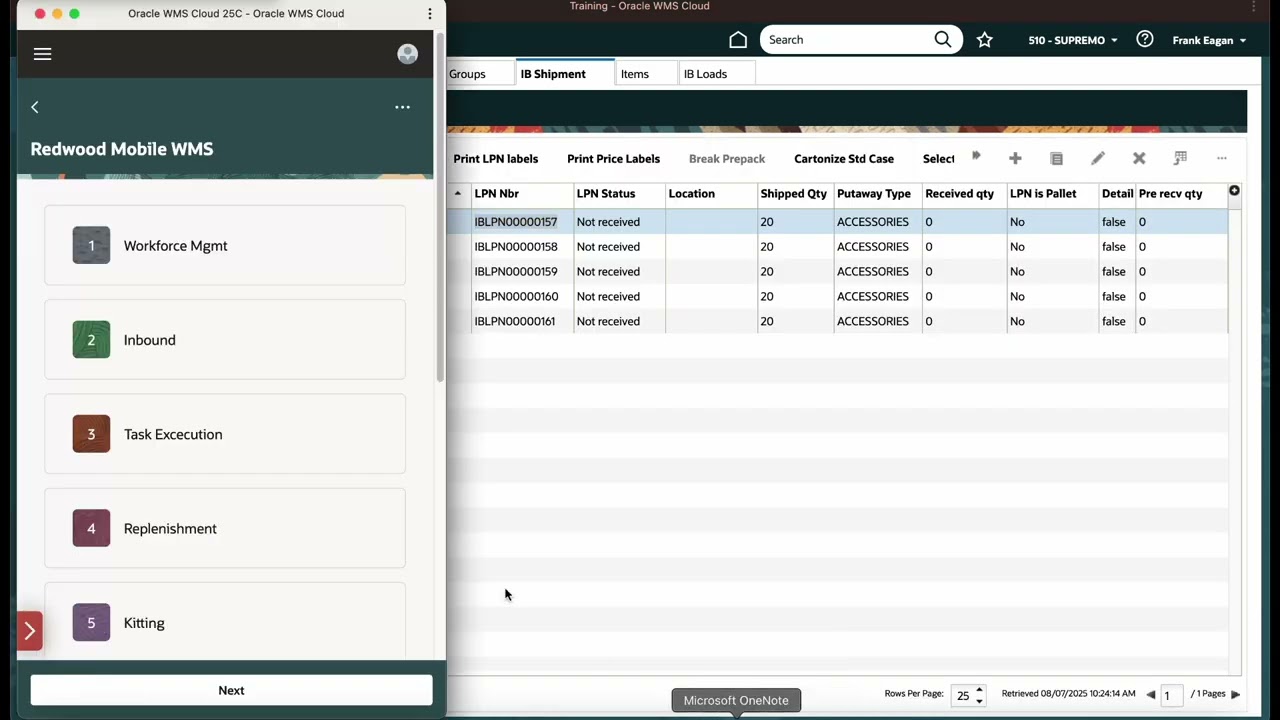Click the Print Price Labels button

click(x=613, y=158)
